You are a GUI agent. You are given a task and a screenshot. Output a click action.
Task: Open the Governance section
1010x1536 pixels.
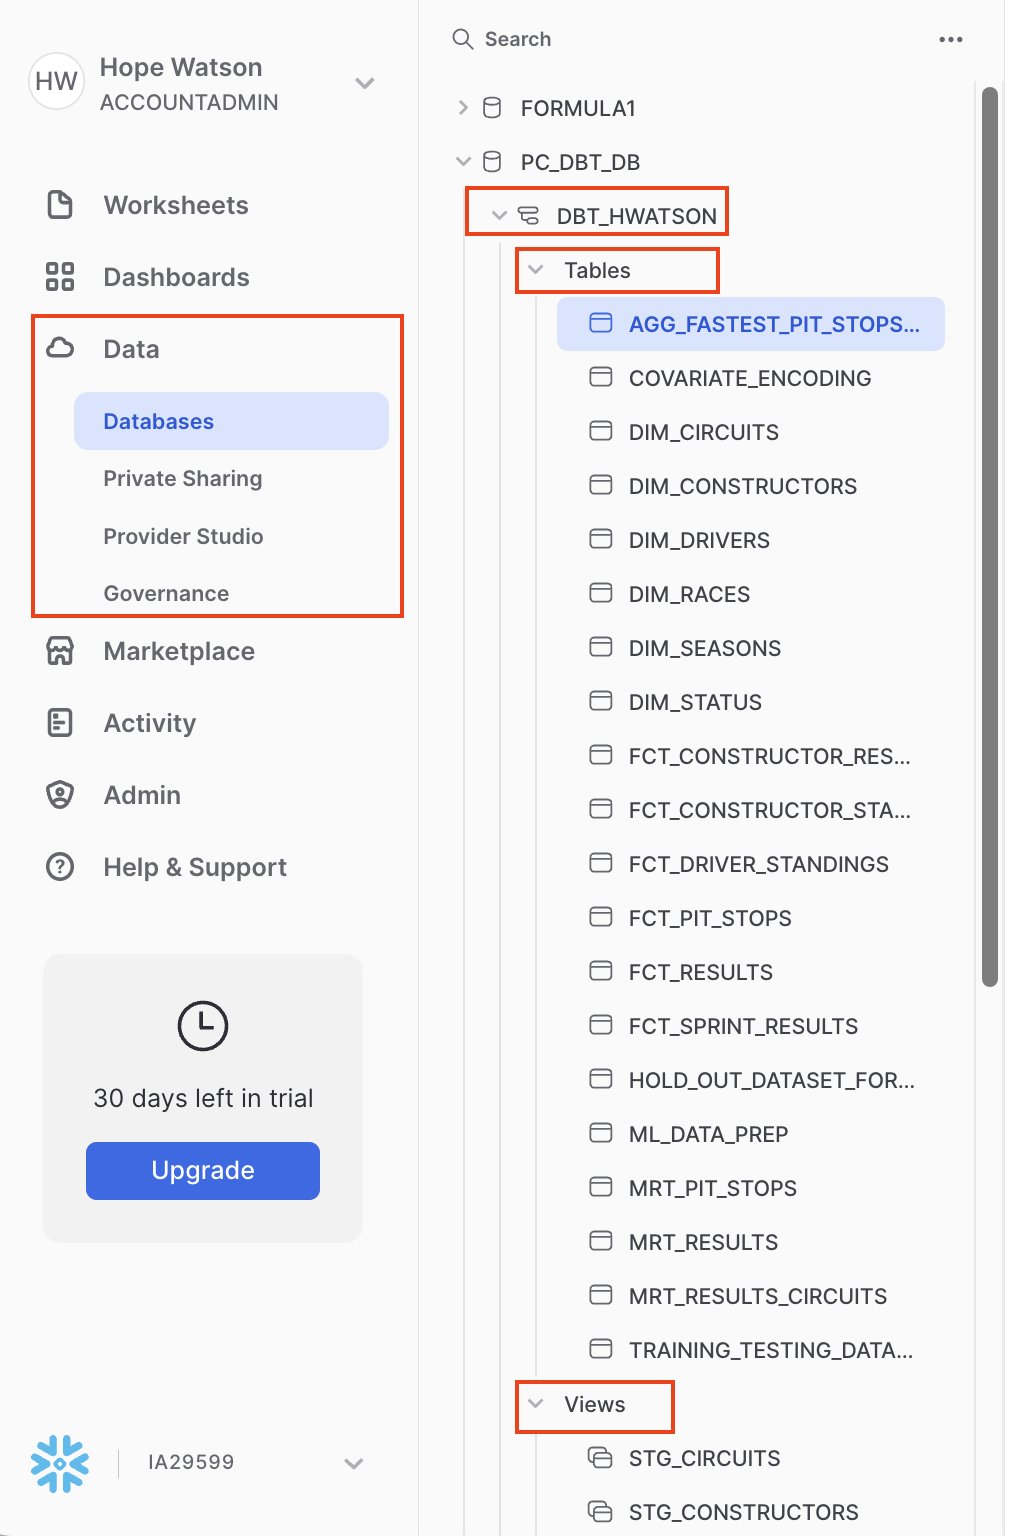[166, 593]
